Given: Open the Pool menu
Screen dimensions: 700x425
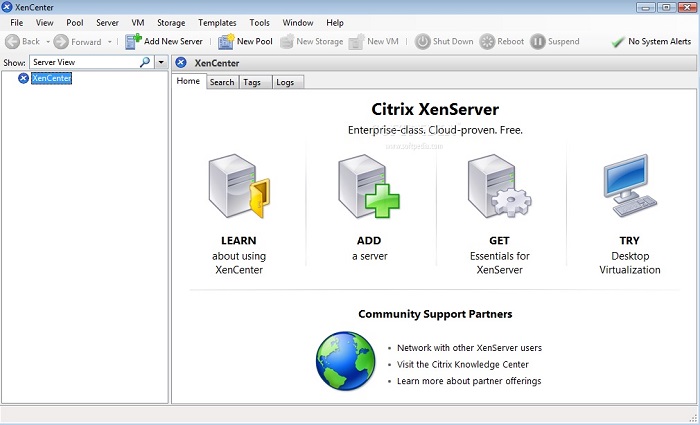Looking at the screenshot, I should tap(75, 23).
